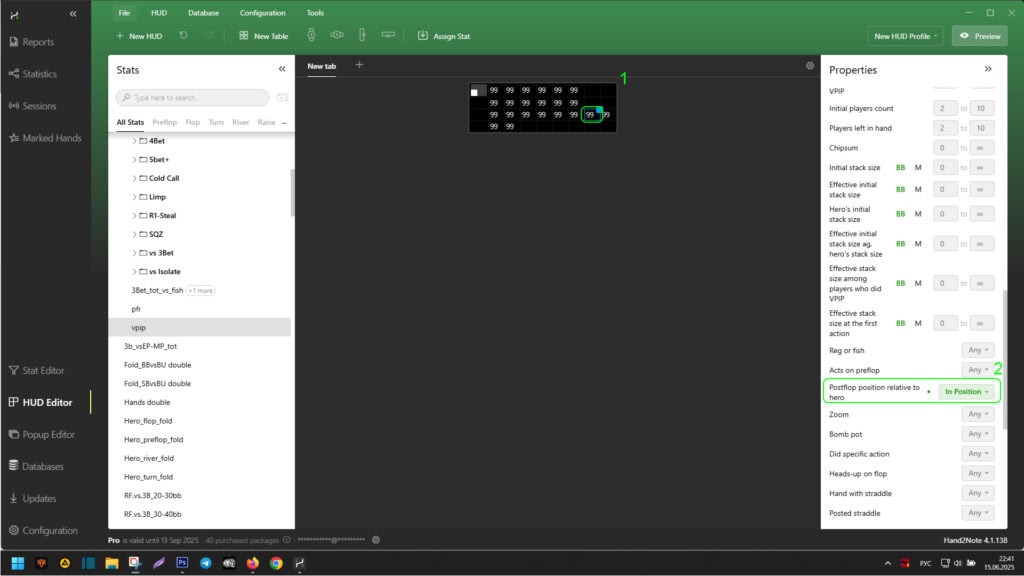Open HUD tab settings gear icon

(810, 66)
